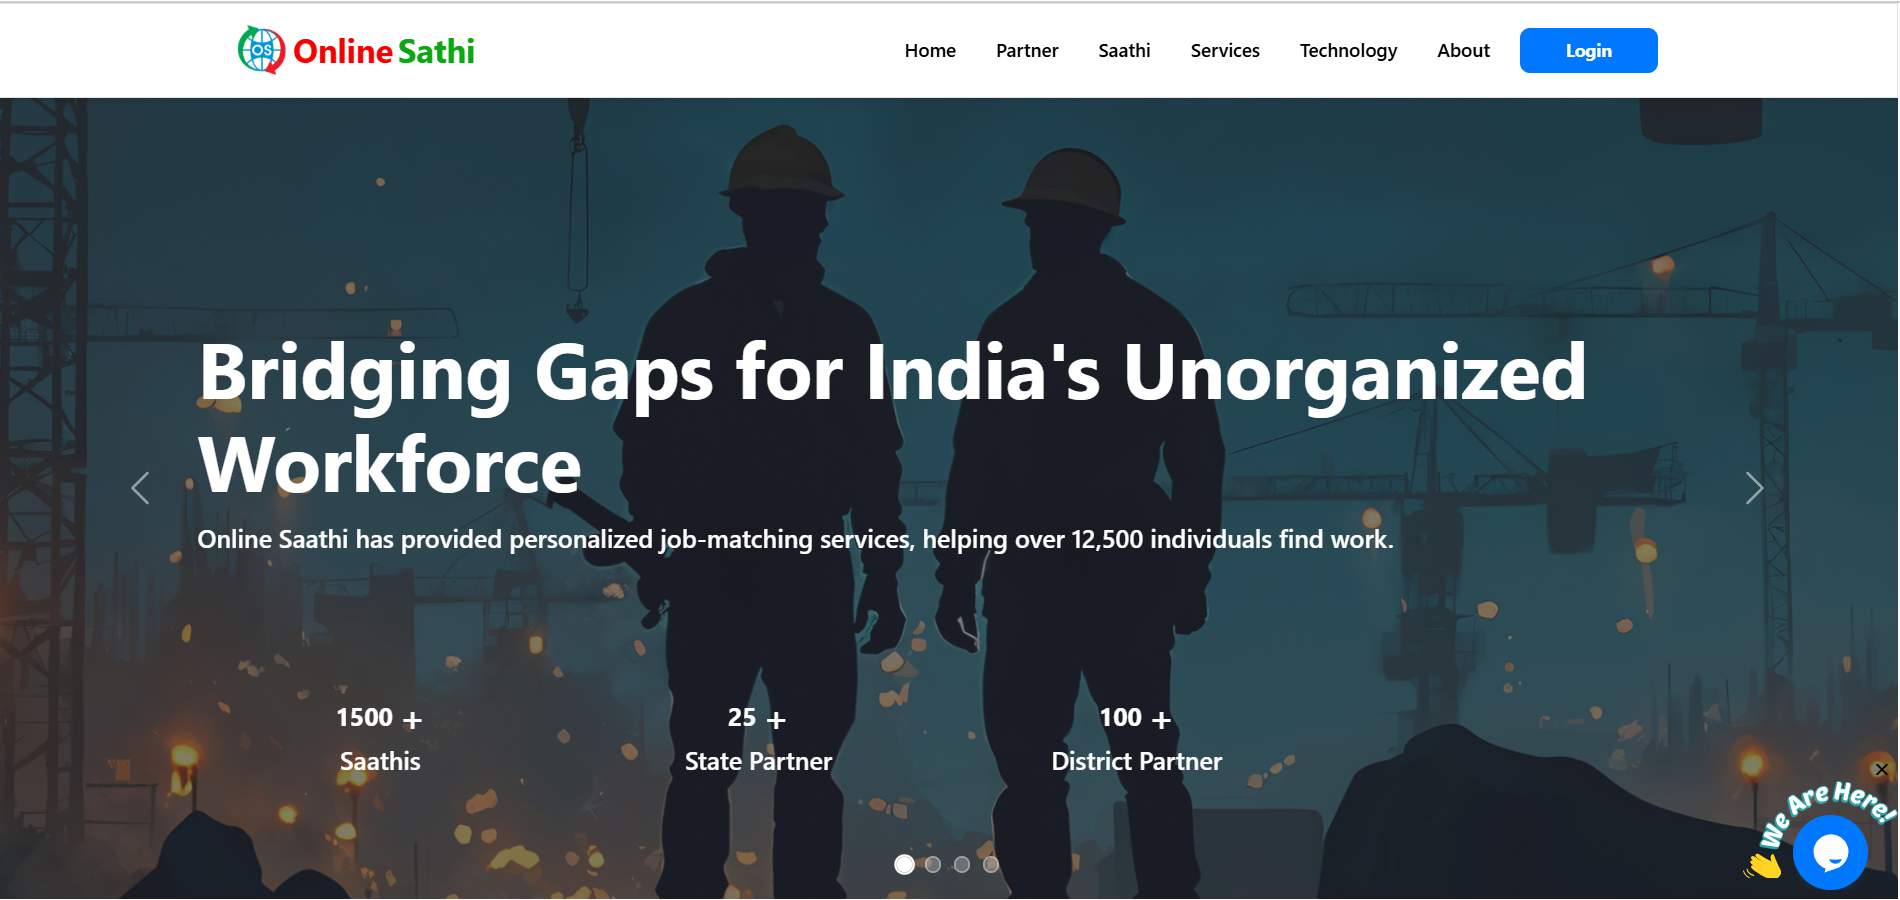Viewport: 1900px width, 900px height.
Task: Click the 1500+ Saathis statistic
Action: 380,739
